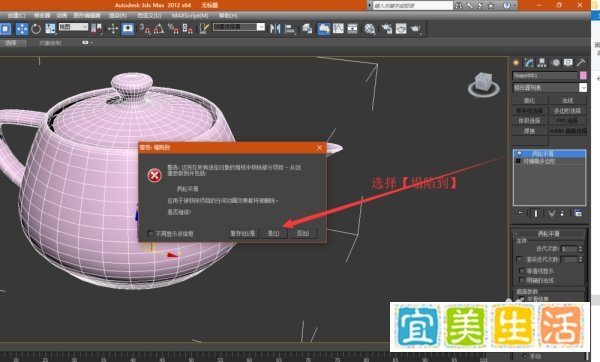Switch to the Display command panel tab

(x=568, y=63)
